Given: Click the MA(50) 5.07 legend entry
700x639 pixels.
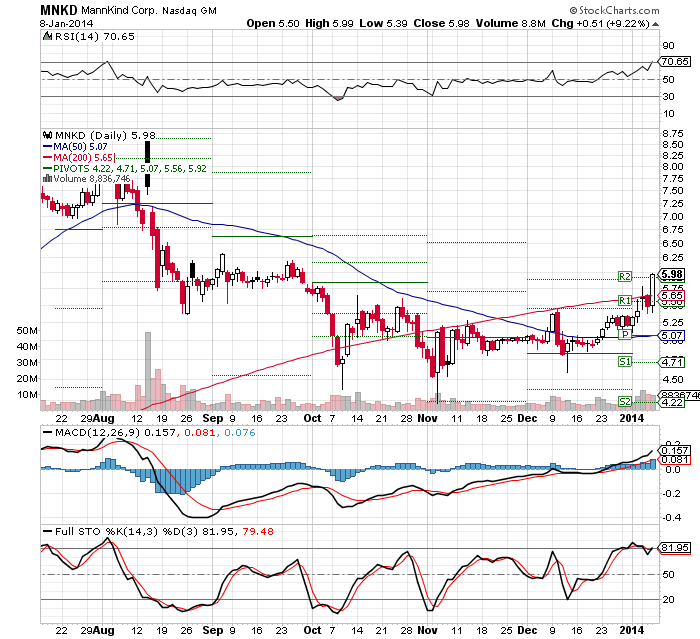Looking at the screenshot, I should (x=75, y=146).
